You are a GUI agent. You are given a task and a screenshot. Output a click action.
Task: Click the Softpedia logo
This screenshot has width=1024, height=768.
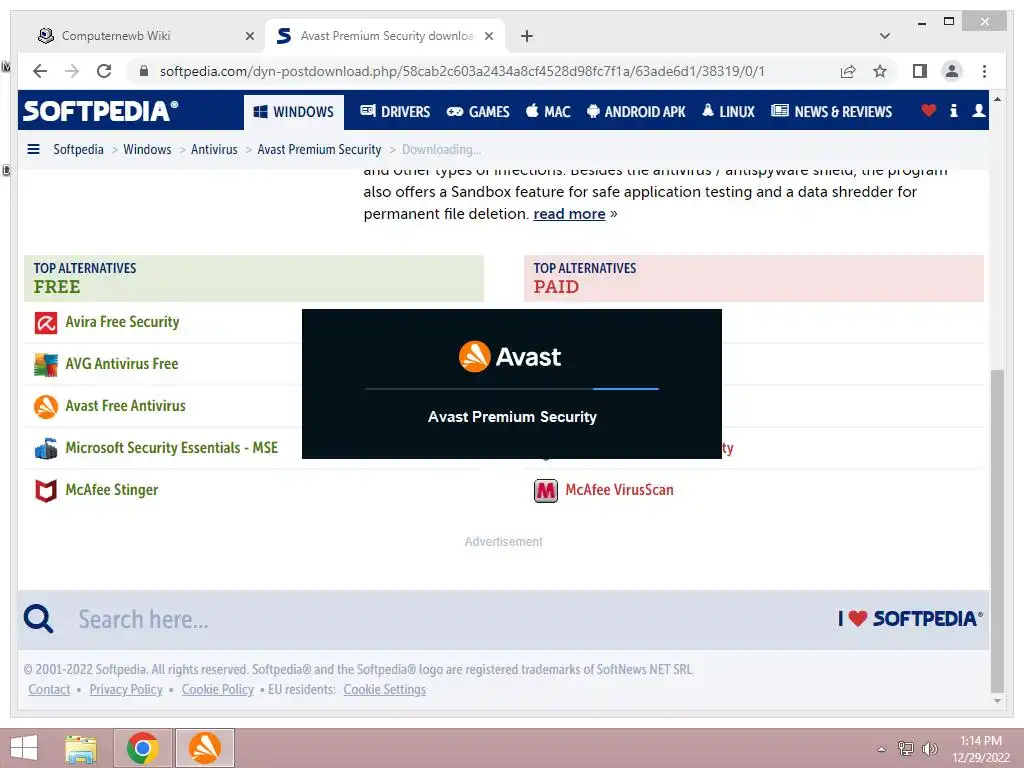pyautogui.click(x=101, y=111)
